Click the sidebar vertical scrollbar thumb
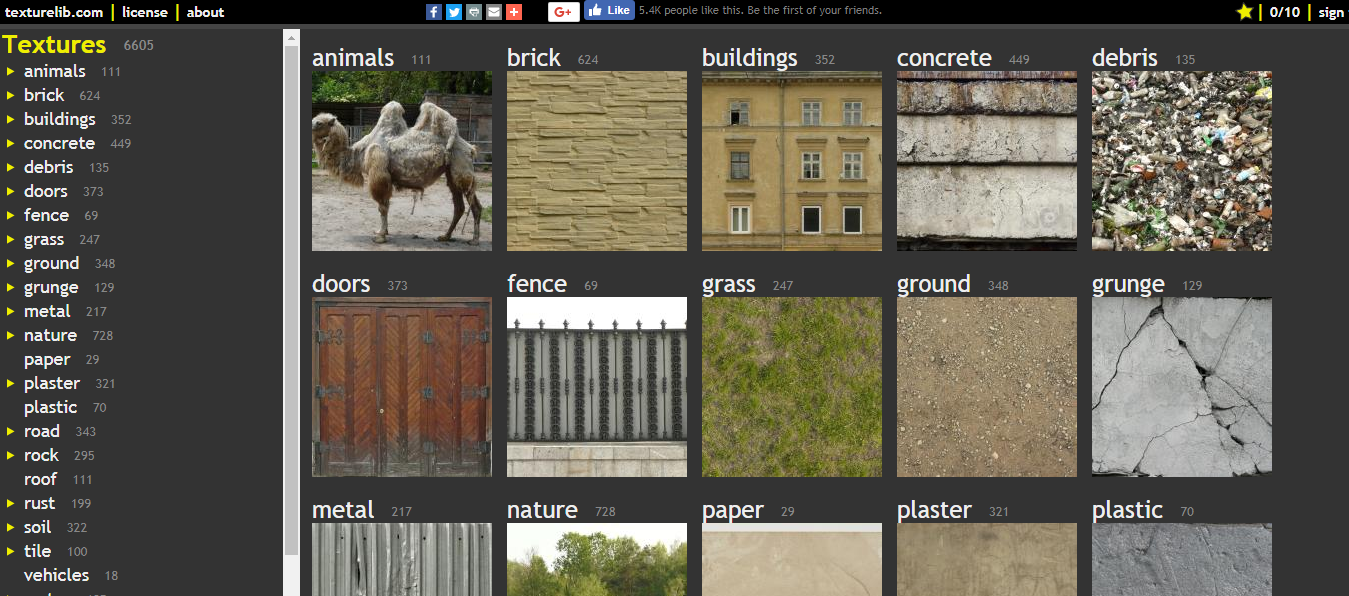Screen dimensions: 1349x596 pos(291,300)
